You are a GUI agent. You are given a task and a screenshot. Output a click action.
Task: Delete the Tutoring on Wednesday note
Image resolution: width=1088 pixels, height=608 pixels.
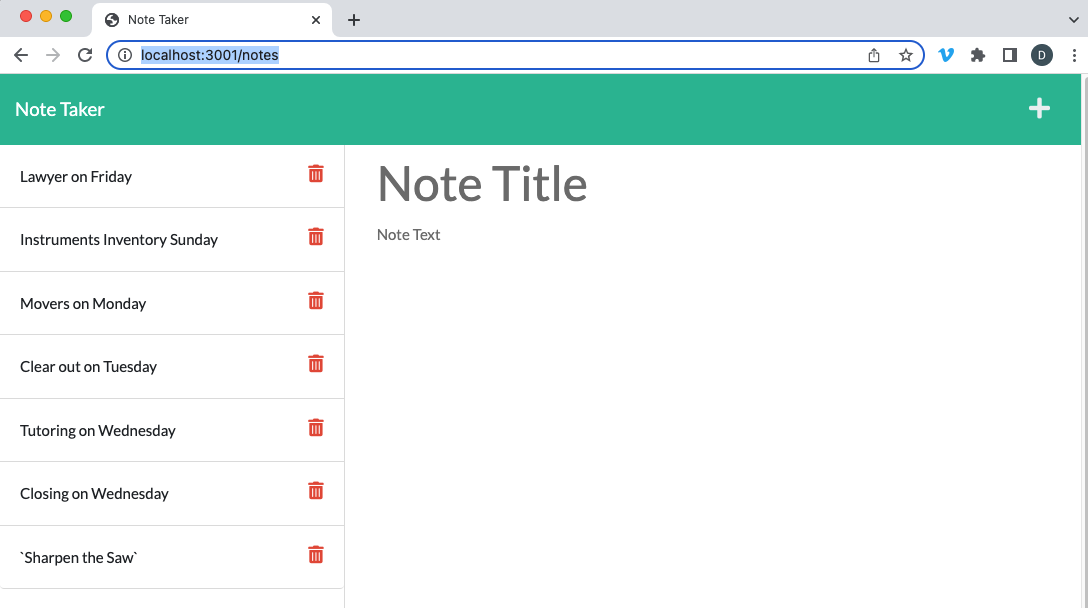[x=315, y=427]
